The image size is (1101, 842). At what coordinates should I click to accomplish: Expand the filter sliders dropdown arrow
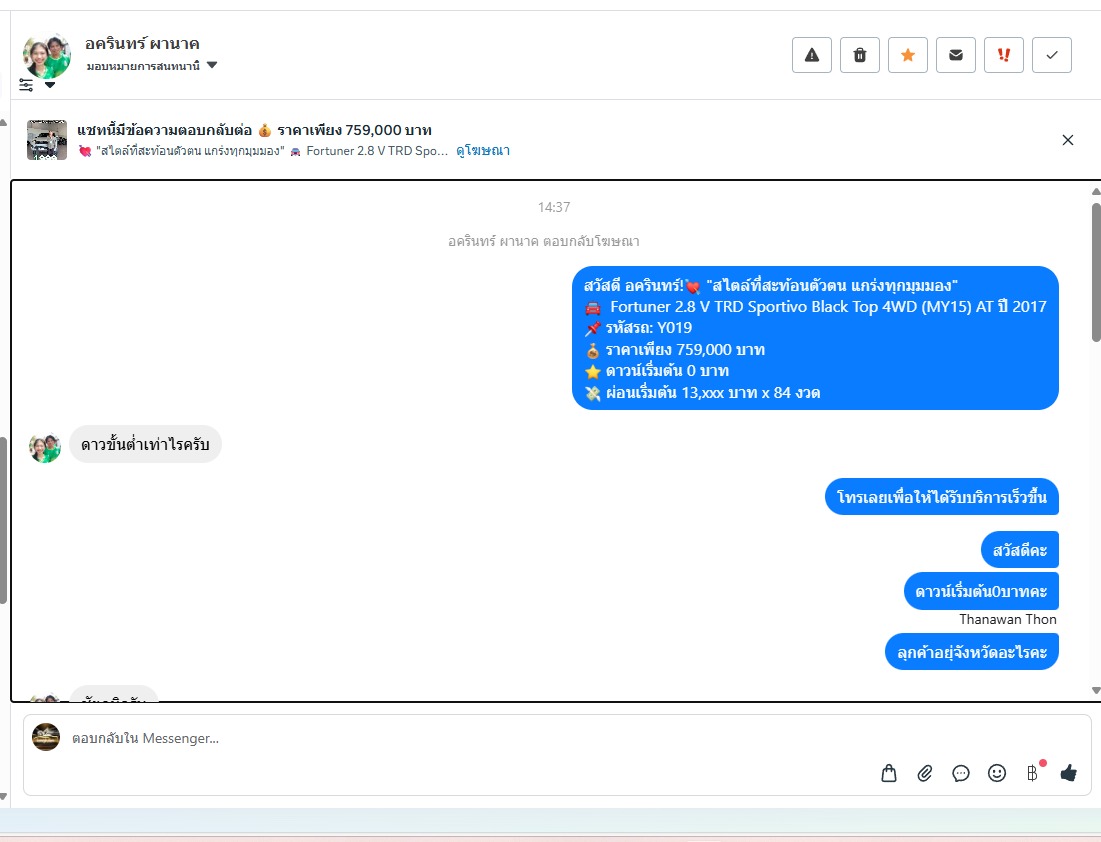click(50, 85)
